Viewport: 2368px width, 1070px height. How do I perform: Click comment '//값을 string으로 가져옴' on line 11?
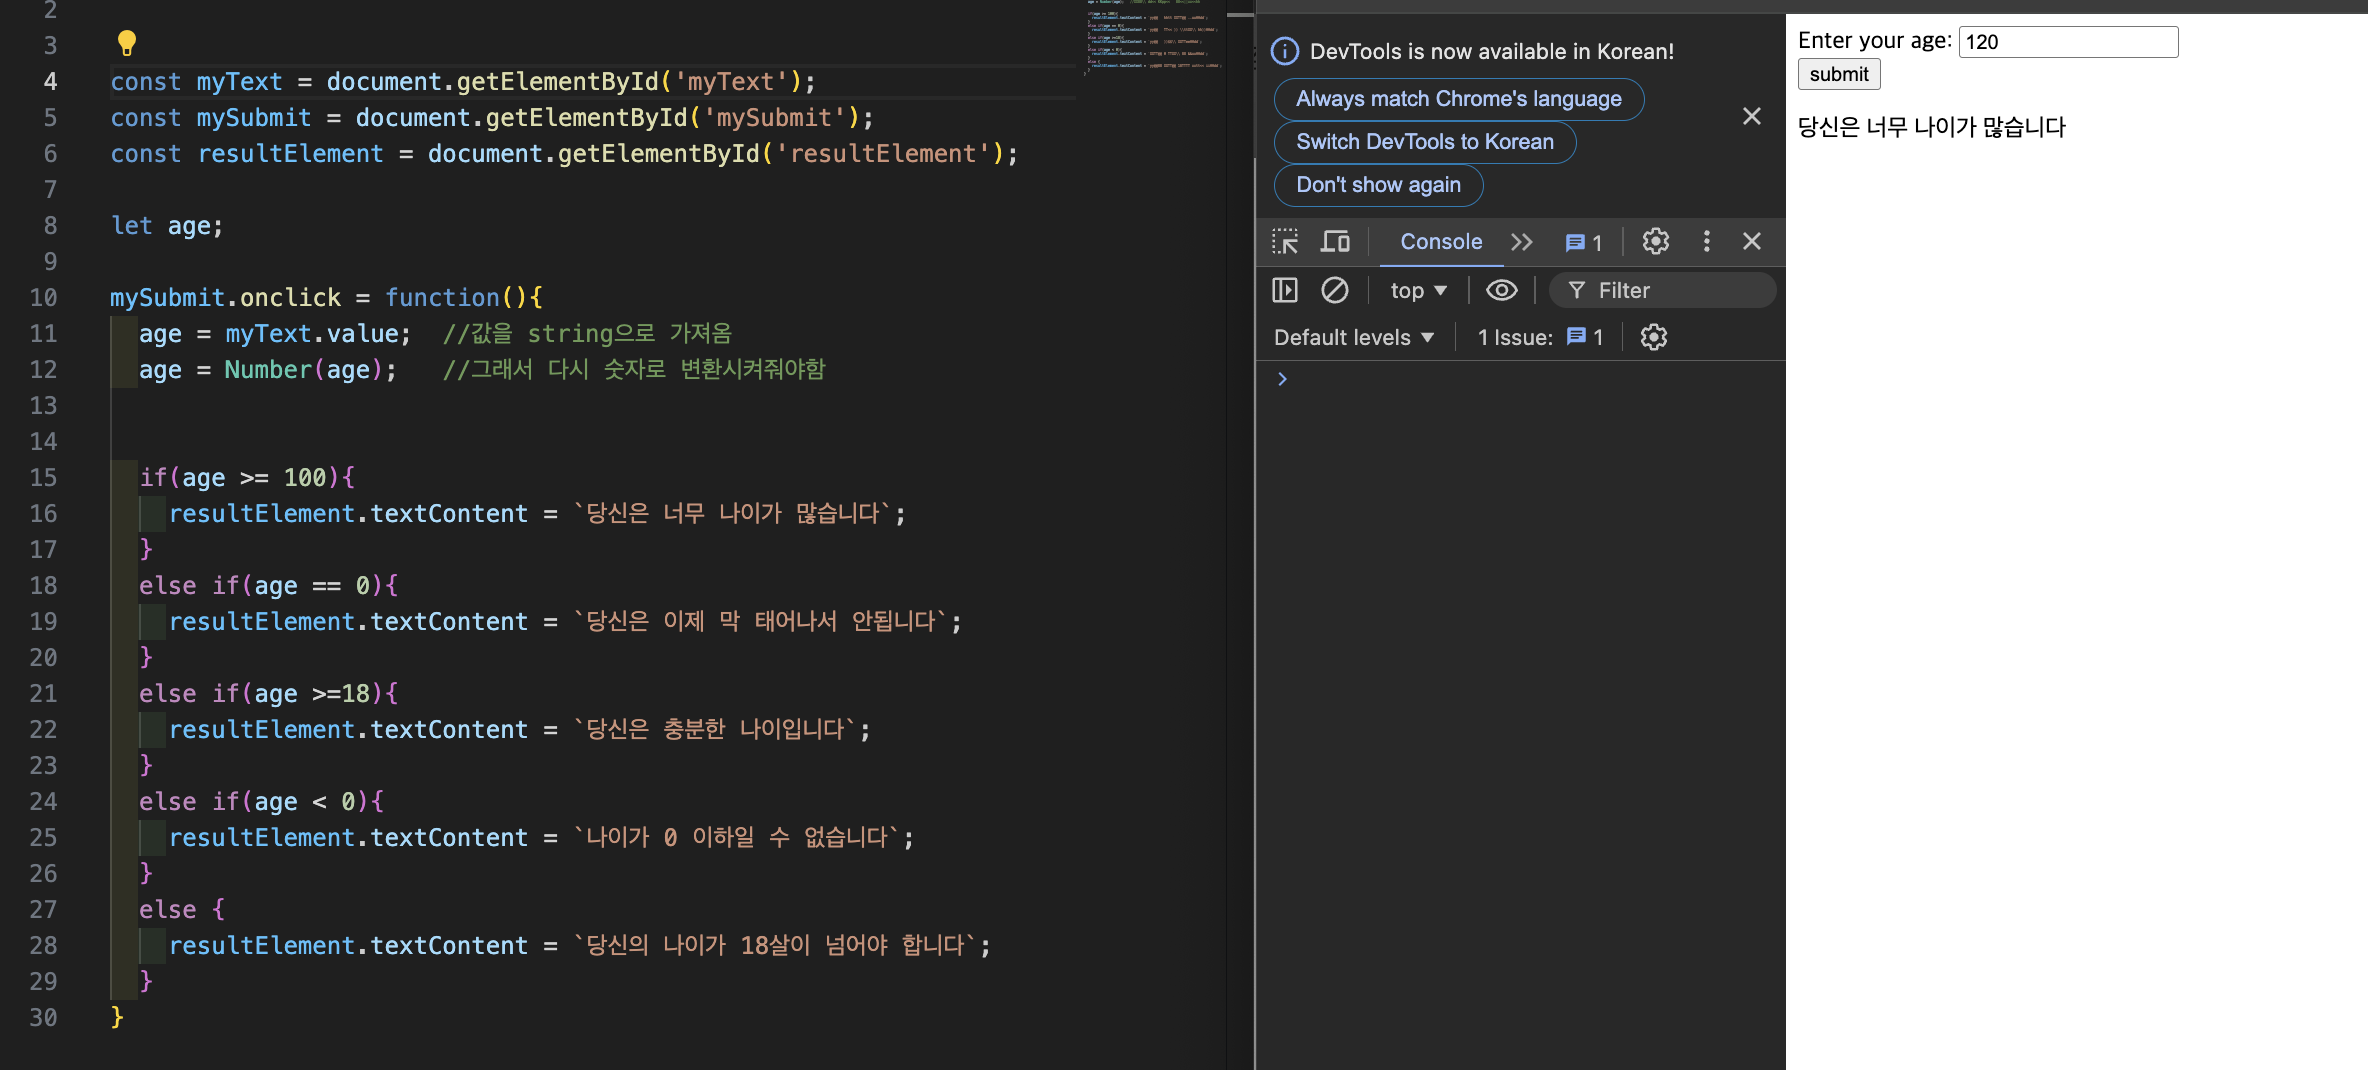point(587,334)
